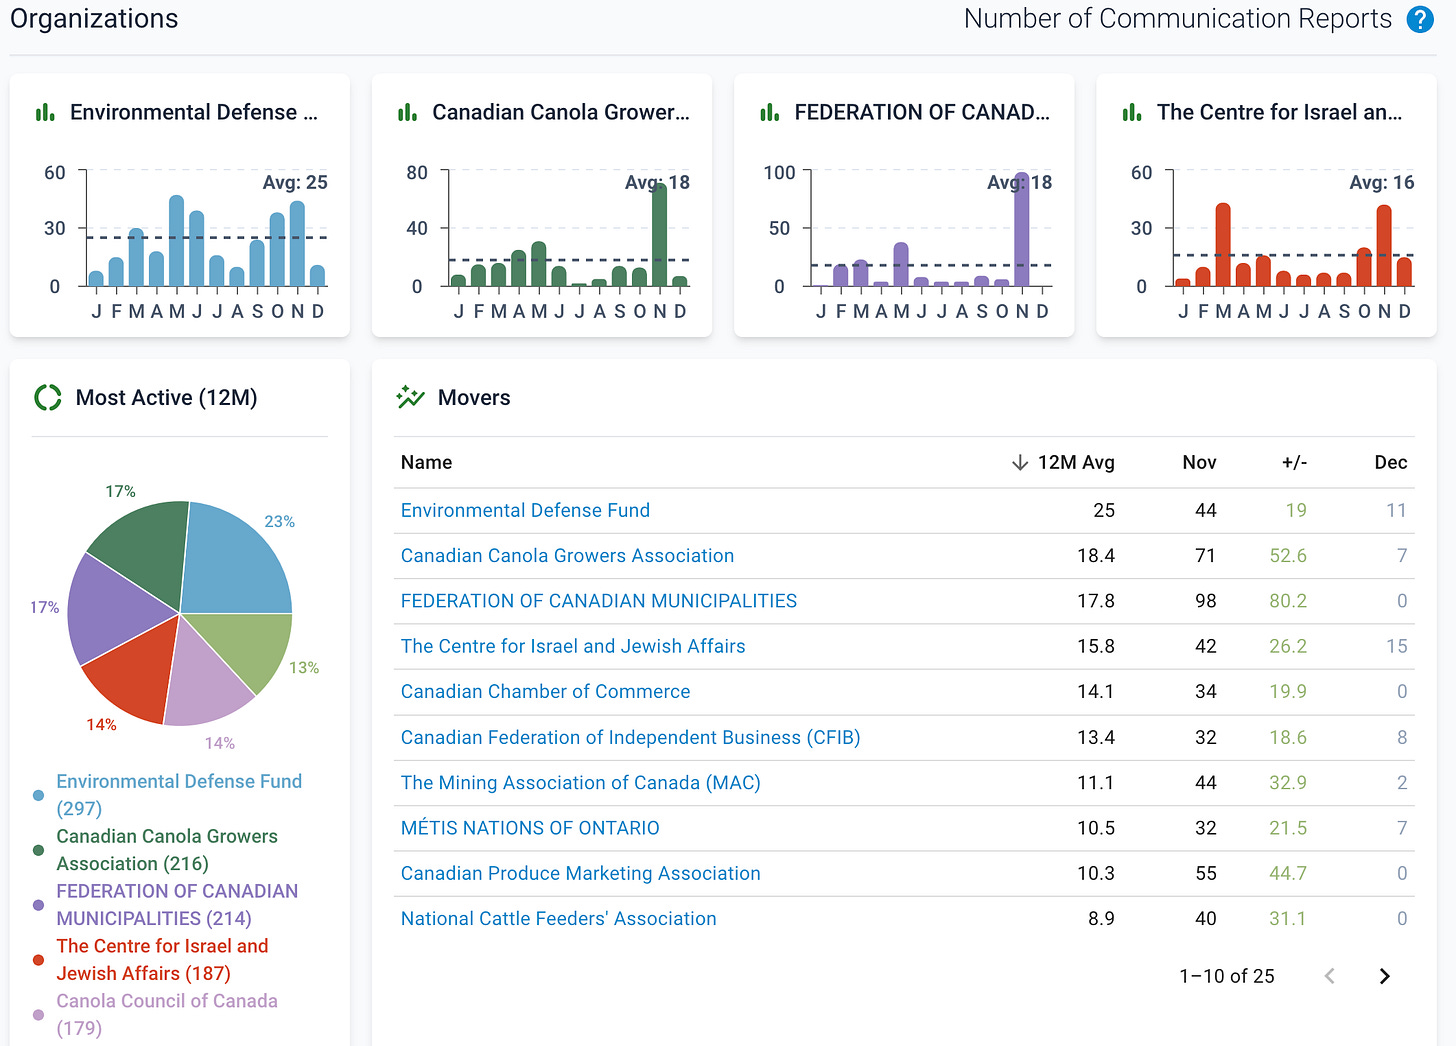Screen dimensions: 1456x1046
Task: Click green legend dot for Canadian Canola Growers
Action: [38, 850]
